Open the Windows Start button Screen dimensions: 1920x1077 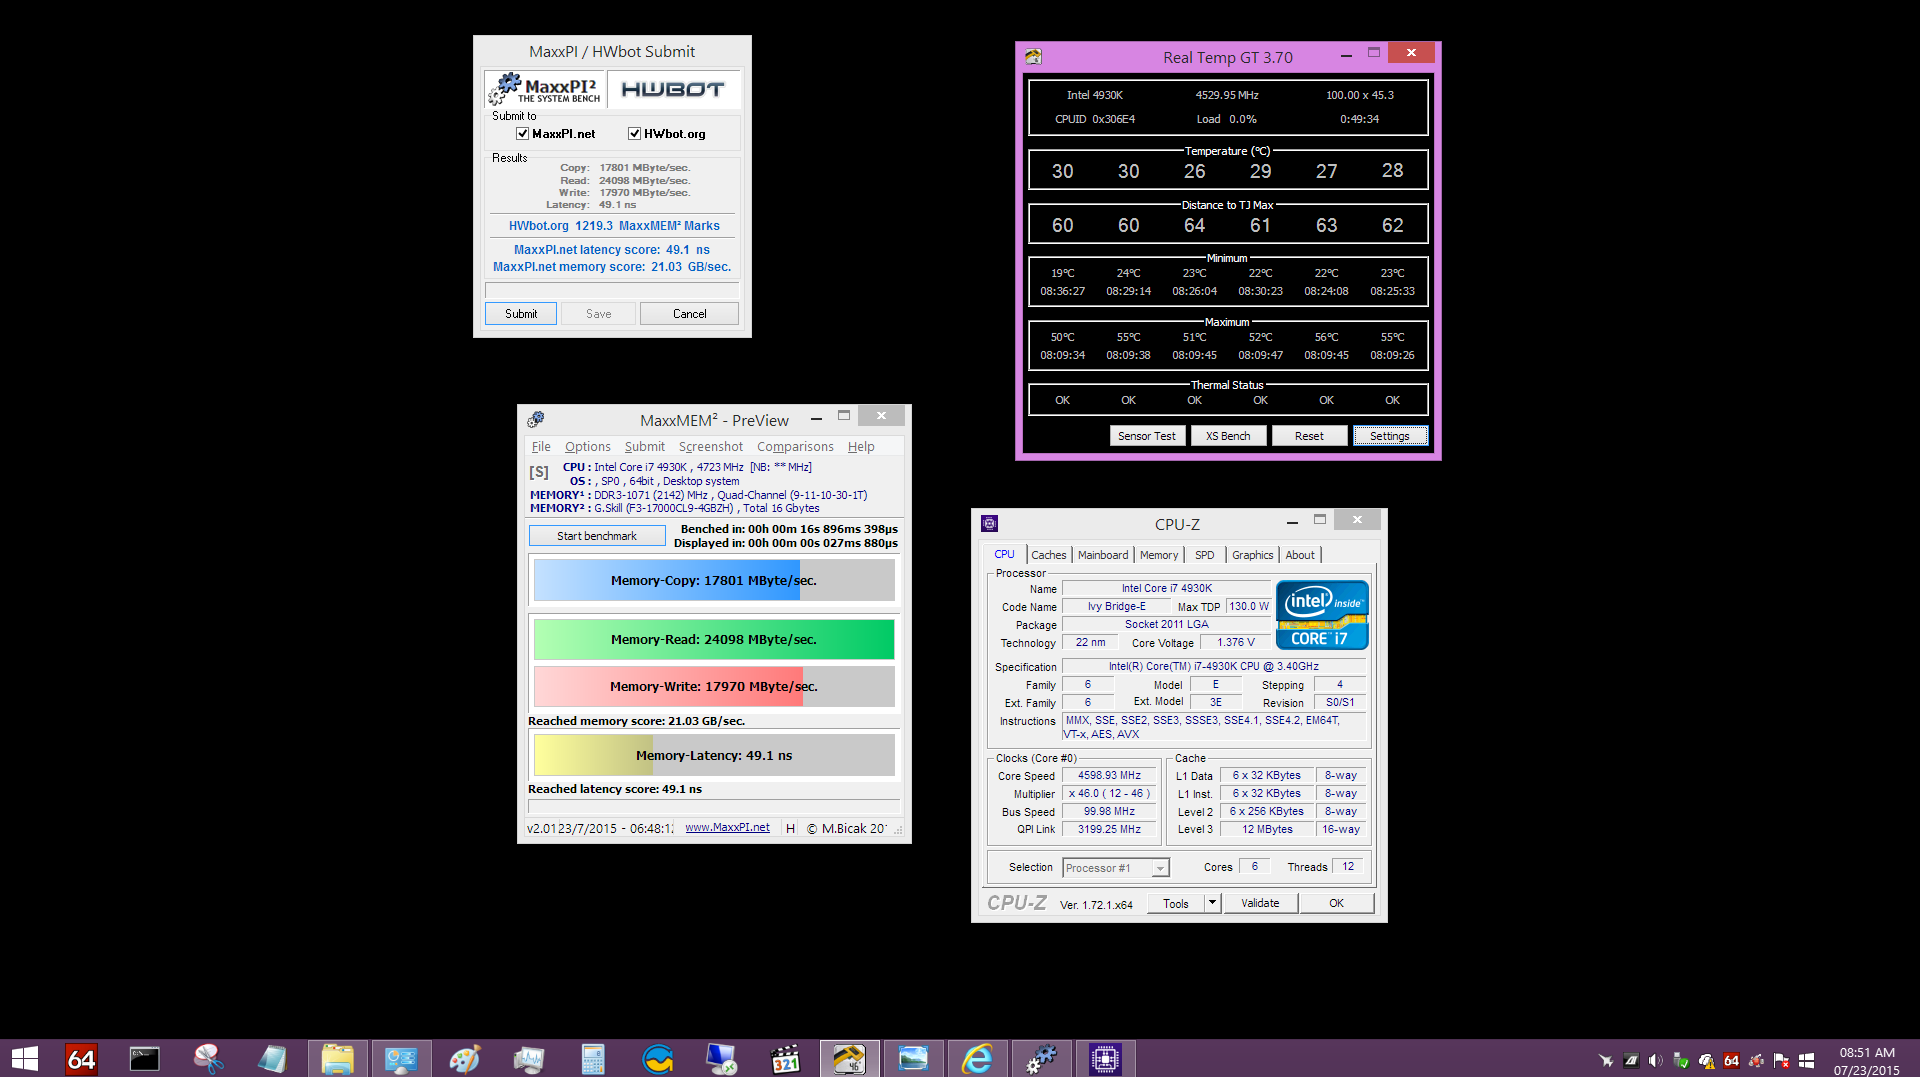[x=24, y=1058]
